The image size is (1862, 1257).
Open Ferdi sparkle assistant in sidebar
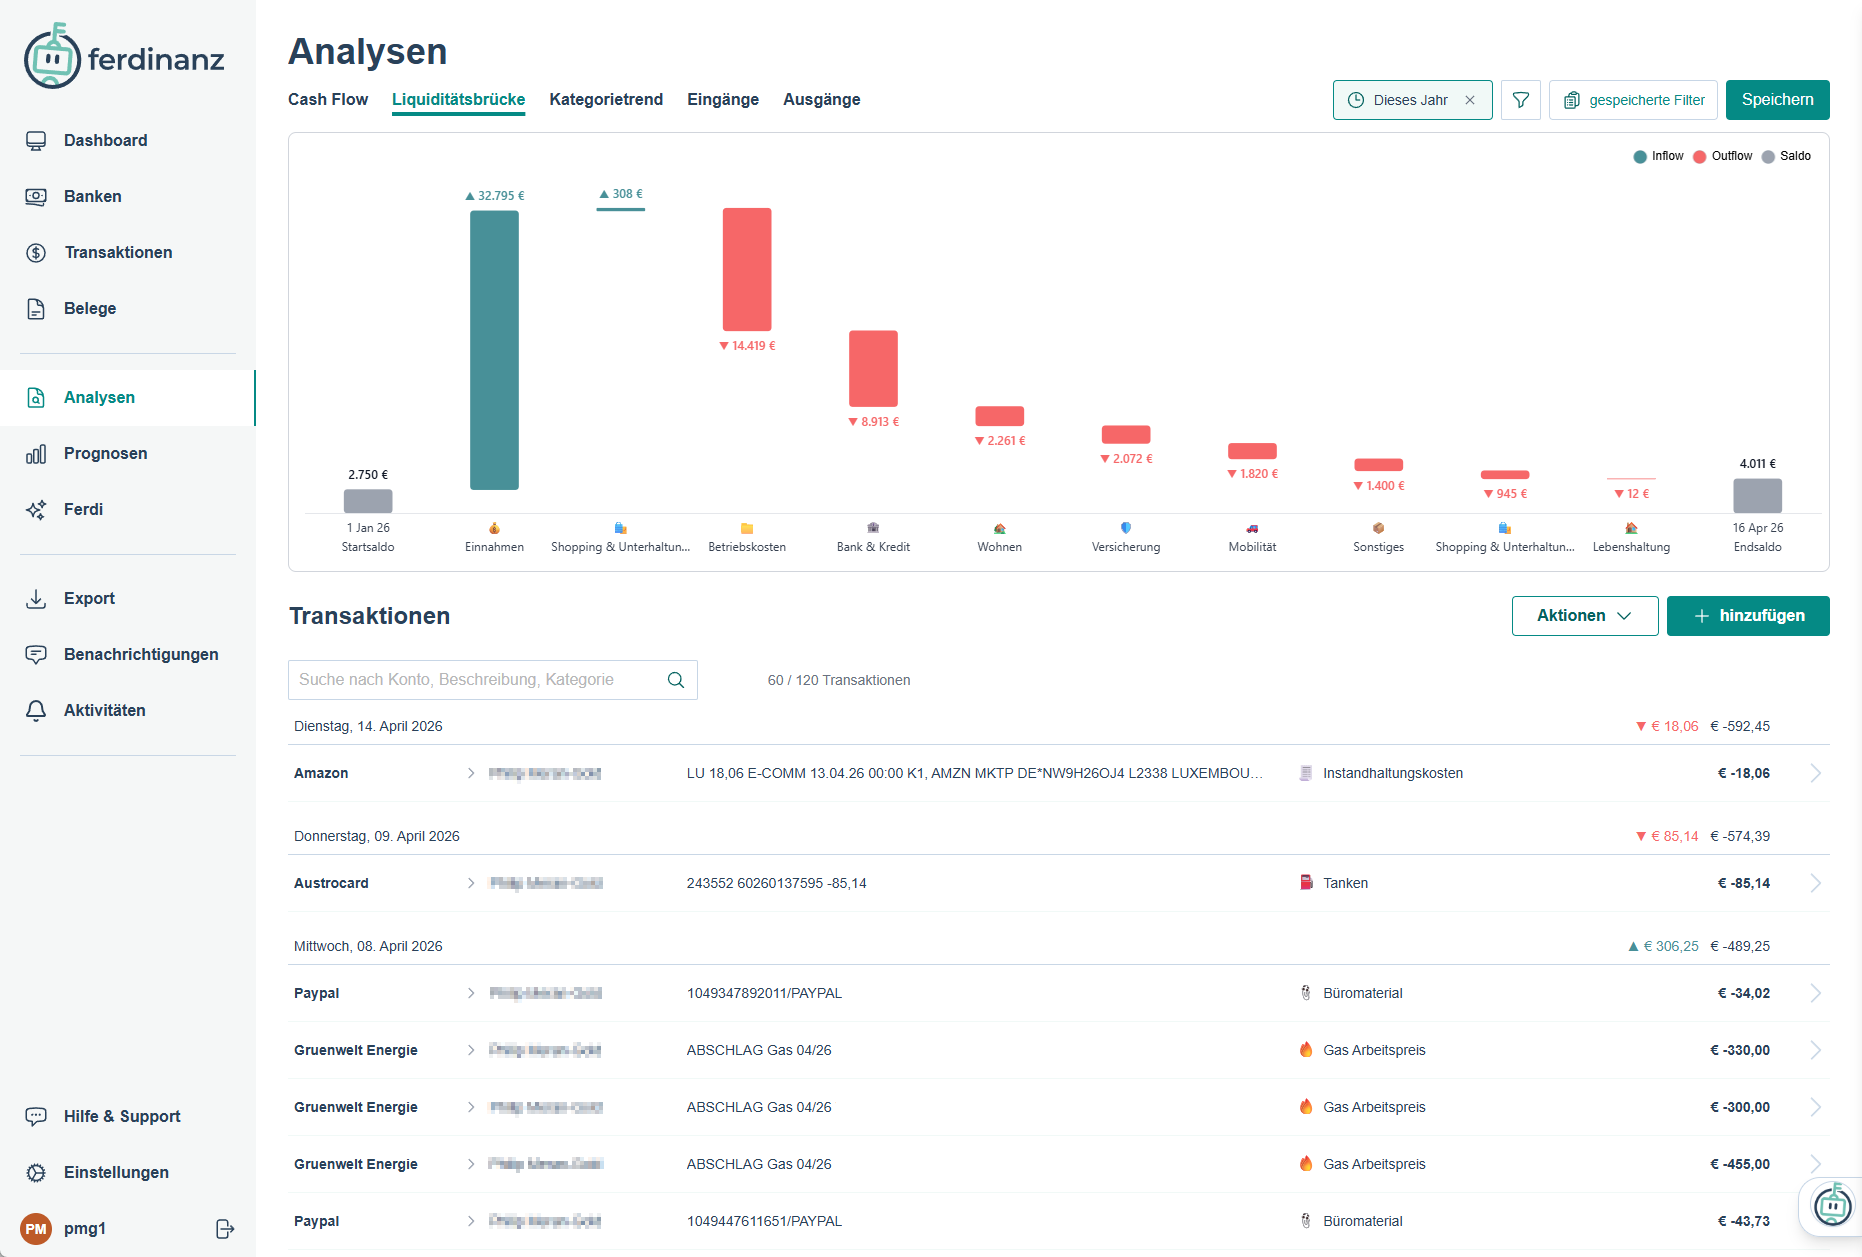[x=36, y=510]
